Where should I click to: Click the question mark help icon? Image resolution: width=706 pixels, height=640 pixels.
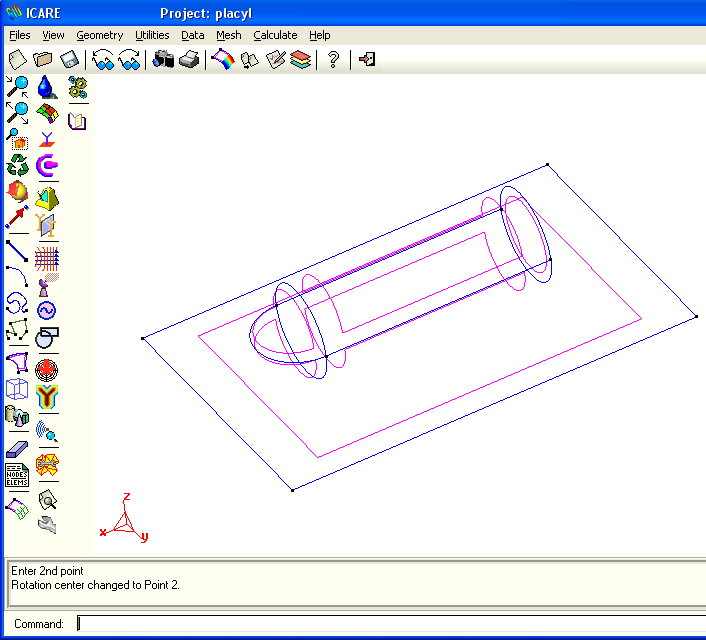click(x=333, y=59)
